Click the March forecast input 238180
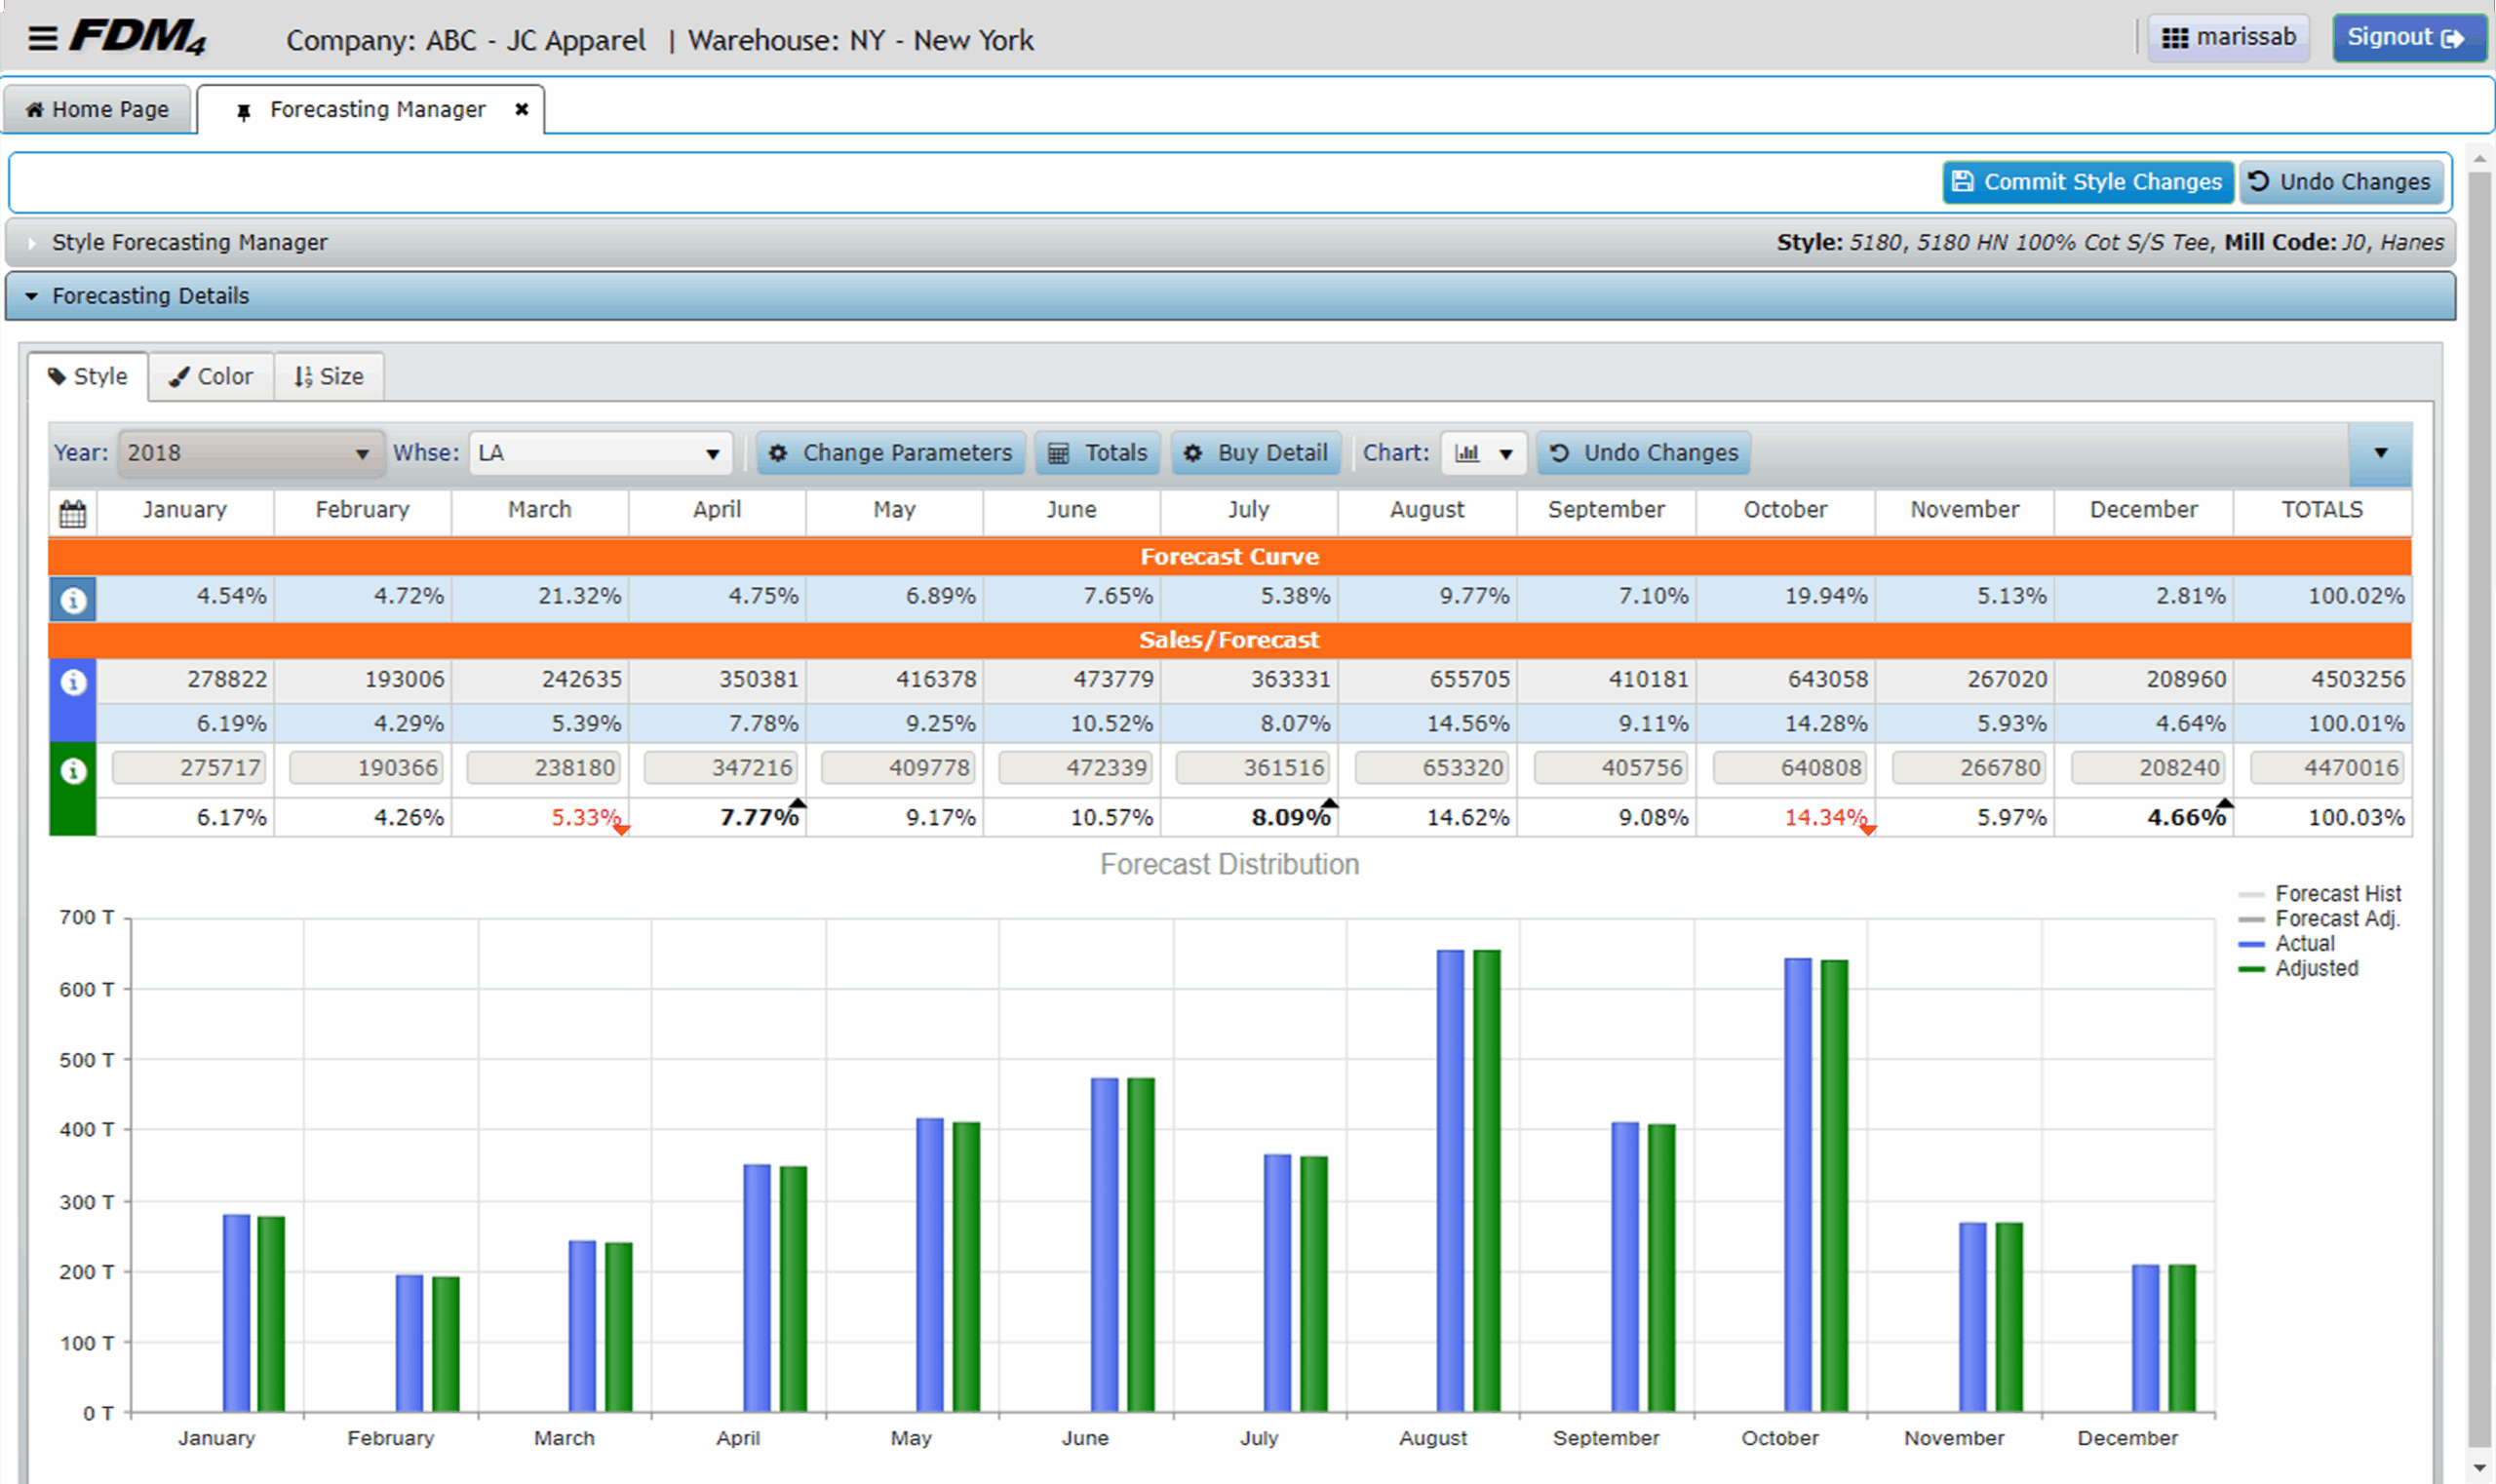This screenshot has width=2496, height=1484. pos(543,768)
